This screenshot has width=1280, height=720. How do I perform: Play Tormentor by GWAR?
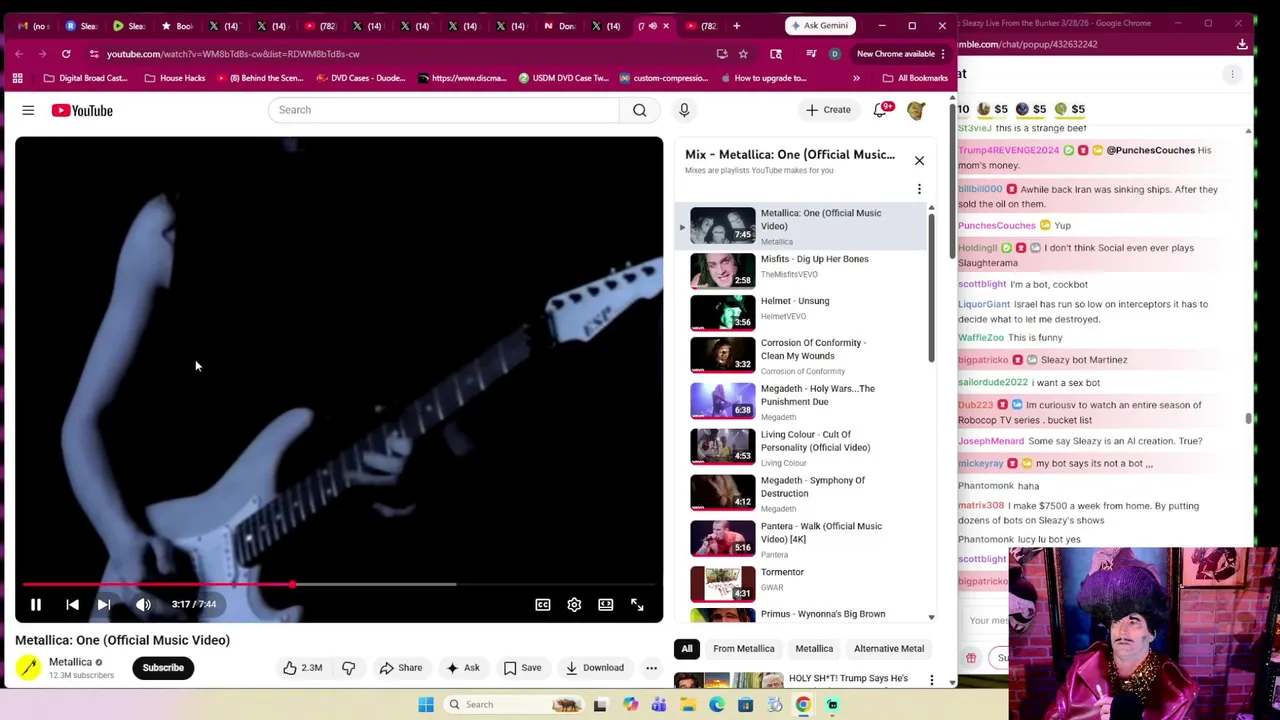pyautogui.click(x=800, y=582)
